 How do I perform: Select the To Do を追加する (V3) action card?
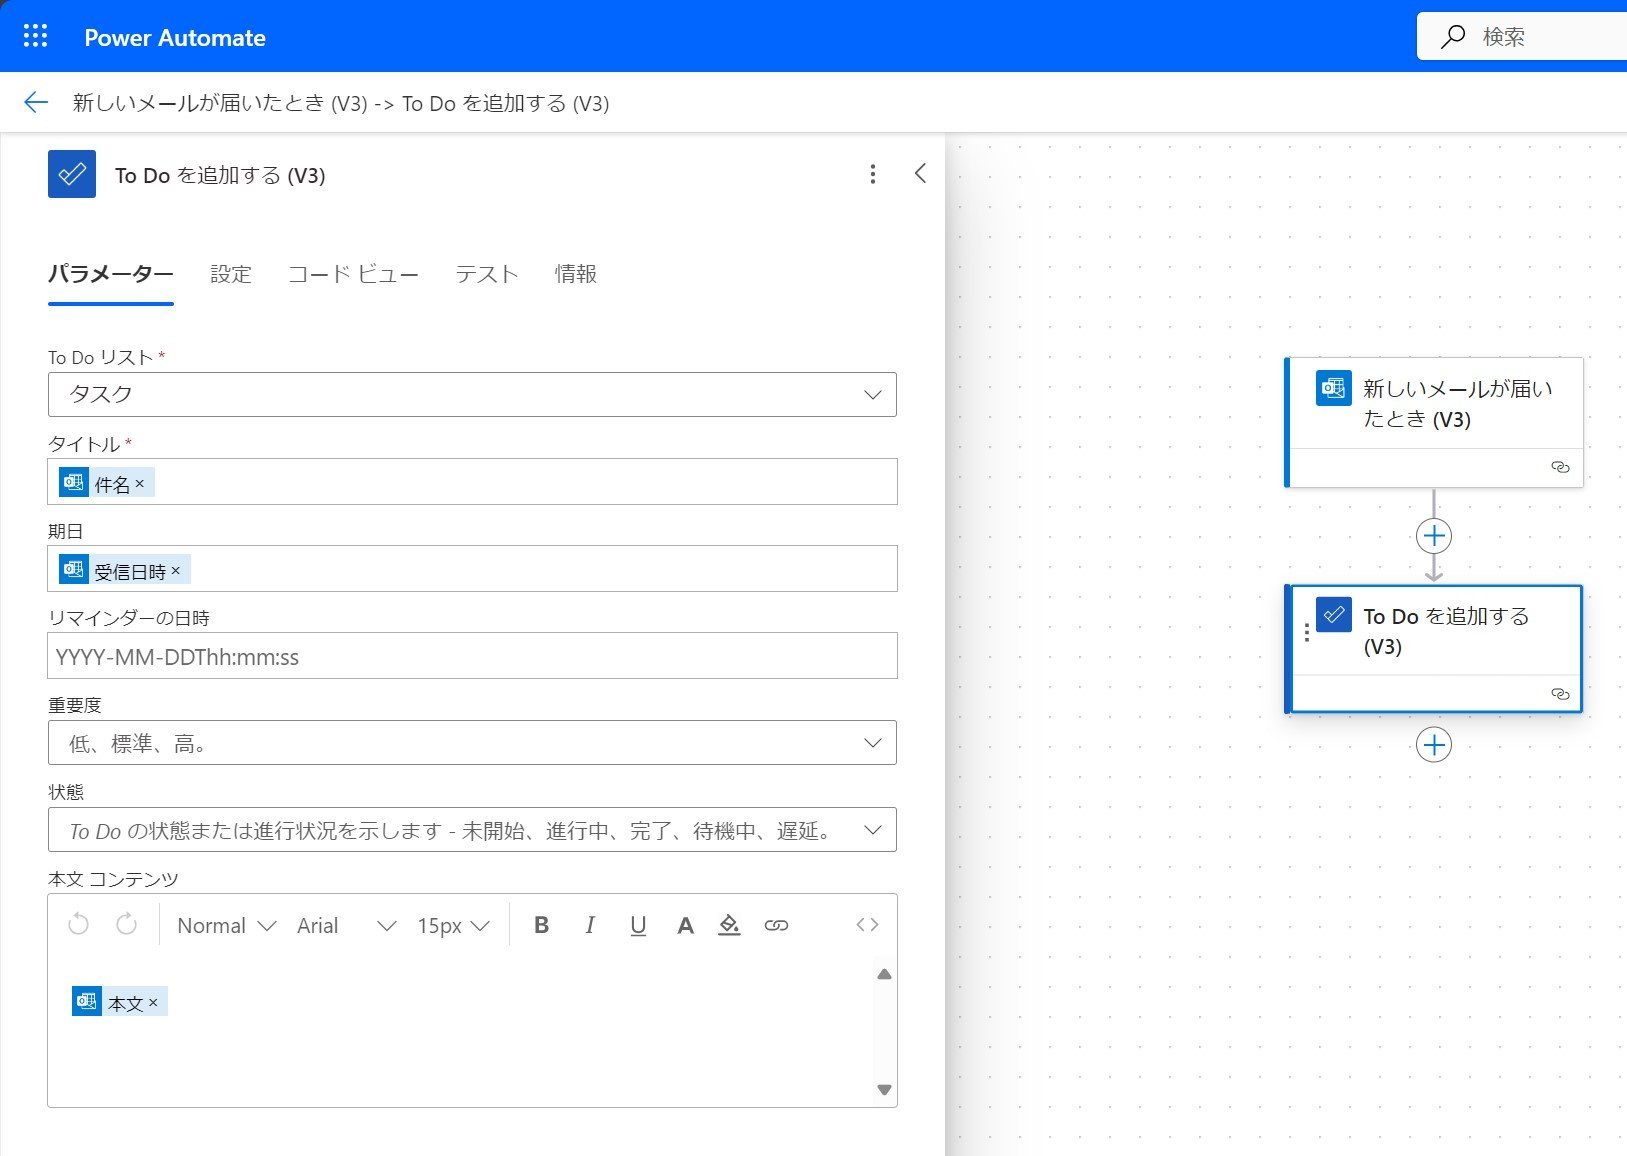[x=1434, y=649]
